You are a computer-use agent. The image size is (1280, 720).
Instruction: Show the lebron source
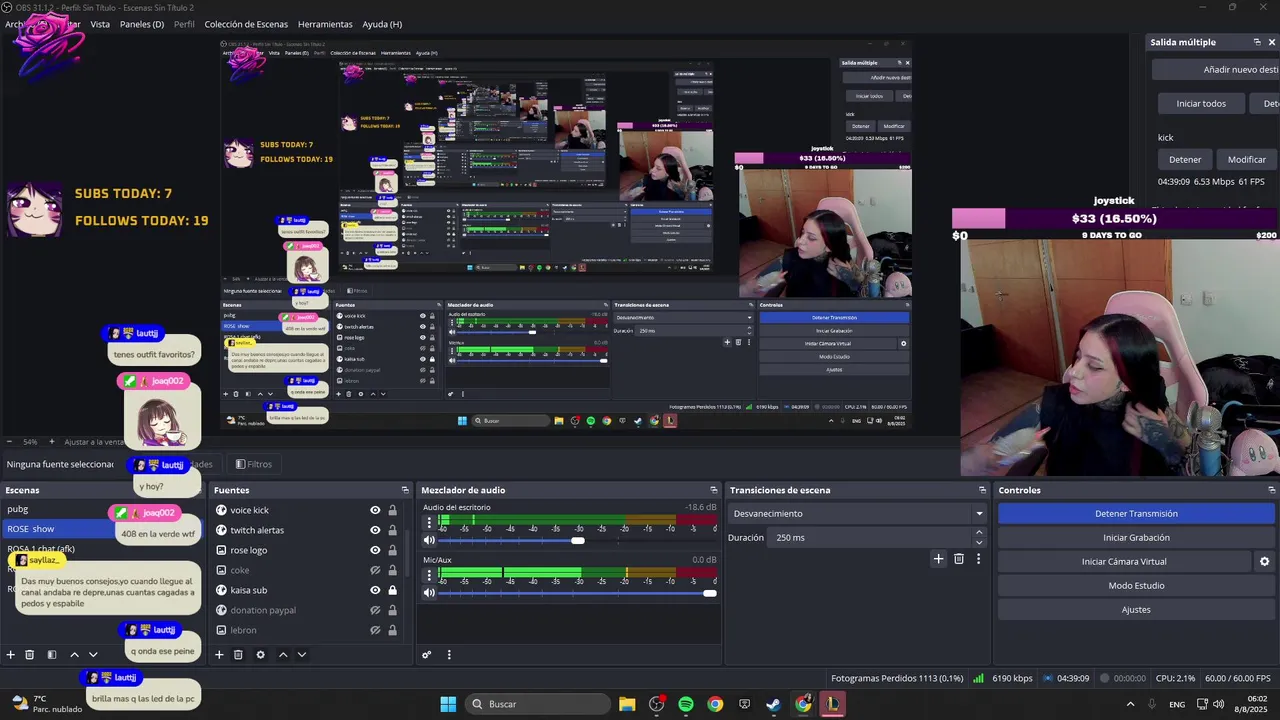tap(375, 630)
